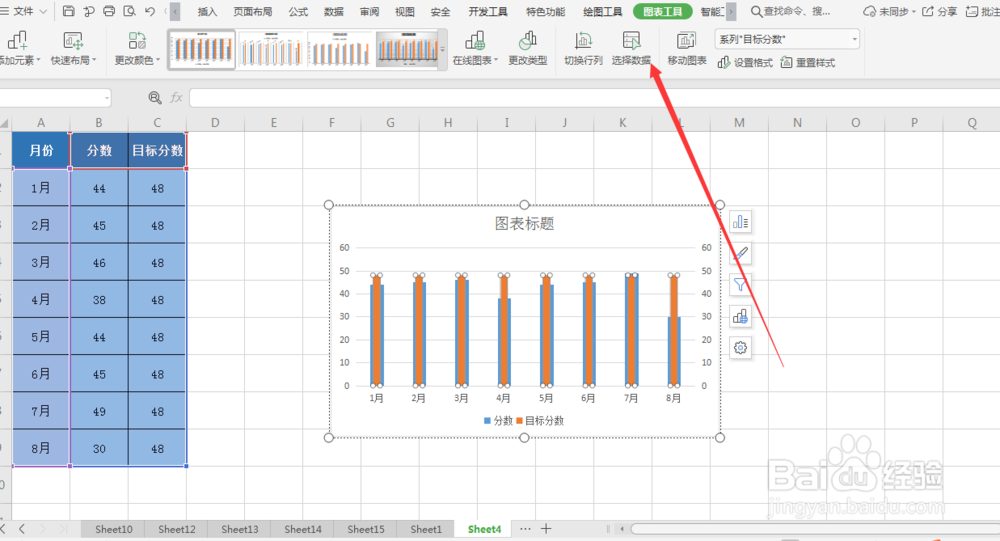Open the Change Colors (更改颜色) tool
This screenshot has height=541, width=1000.
click(137, 49)
